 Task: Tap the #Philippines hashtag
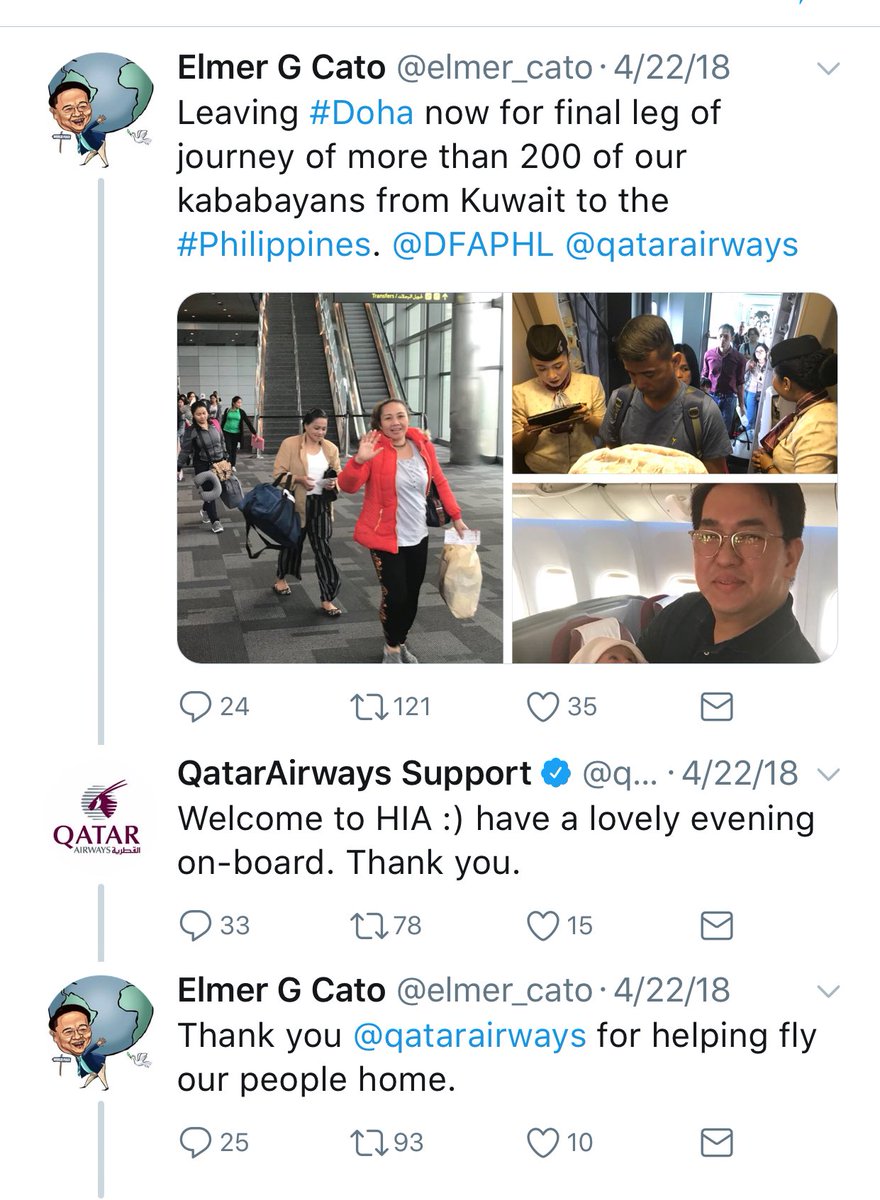(x=273, y=245)
